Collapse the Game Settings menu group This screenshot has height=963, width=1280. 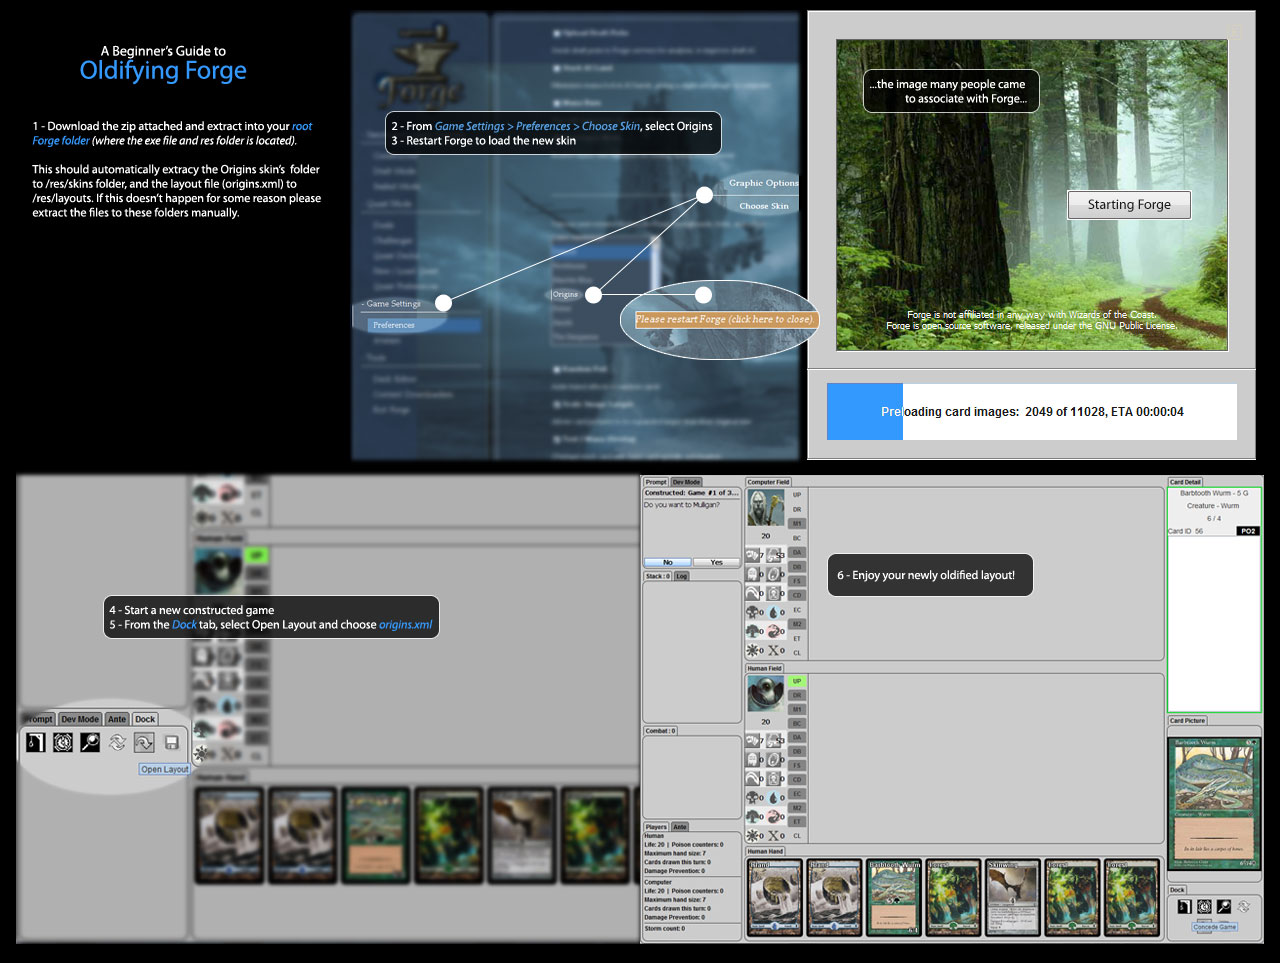tap(392, 304)
